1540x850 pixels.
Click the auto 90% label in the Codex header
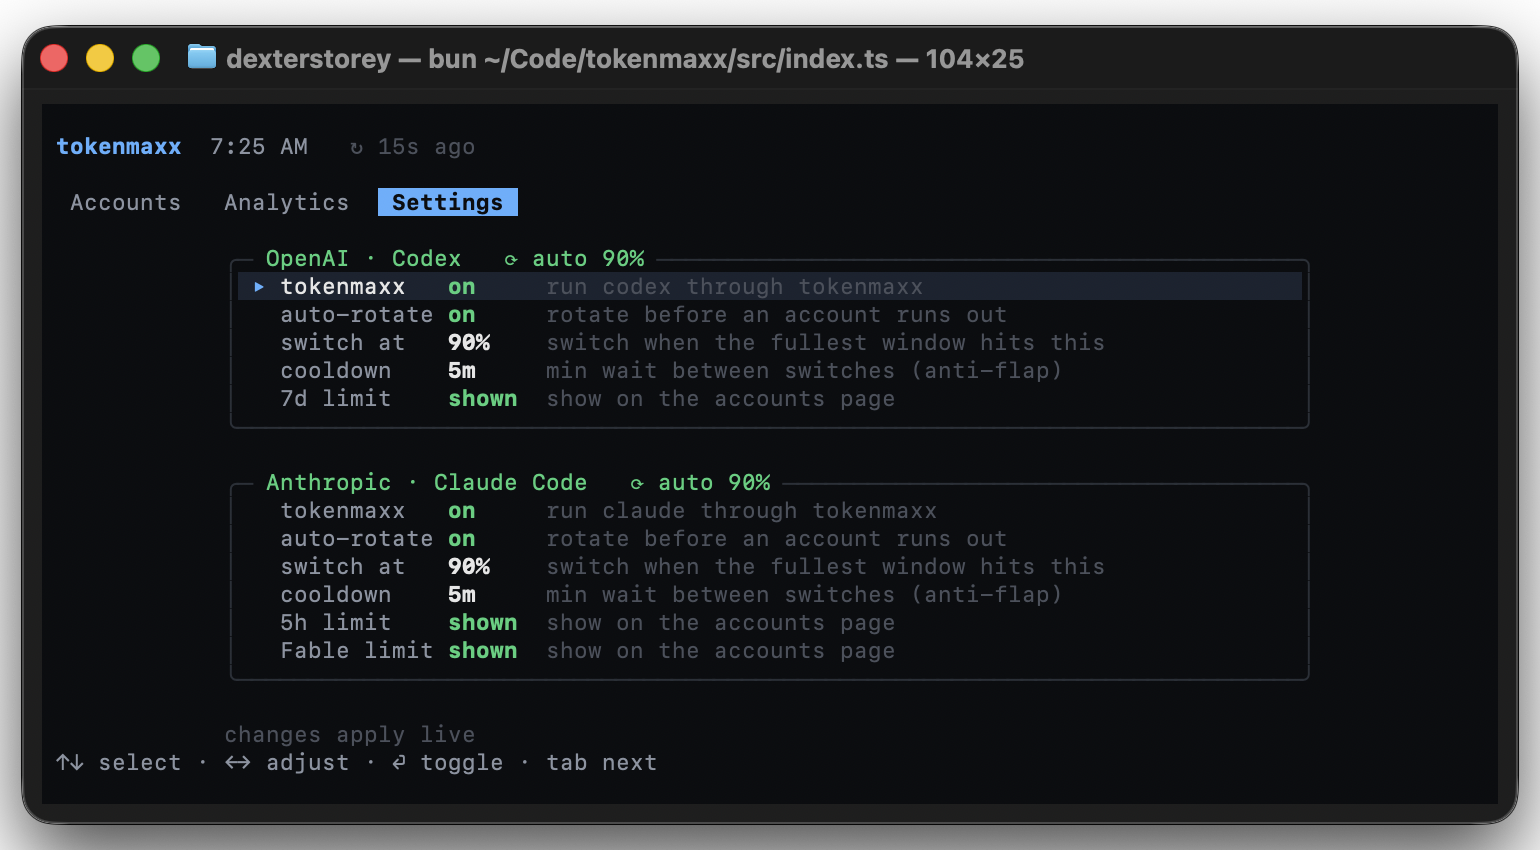coord(588,259)
